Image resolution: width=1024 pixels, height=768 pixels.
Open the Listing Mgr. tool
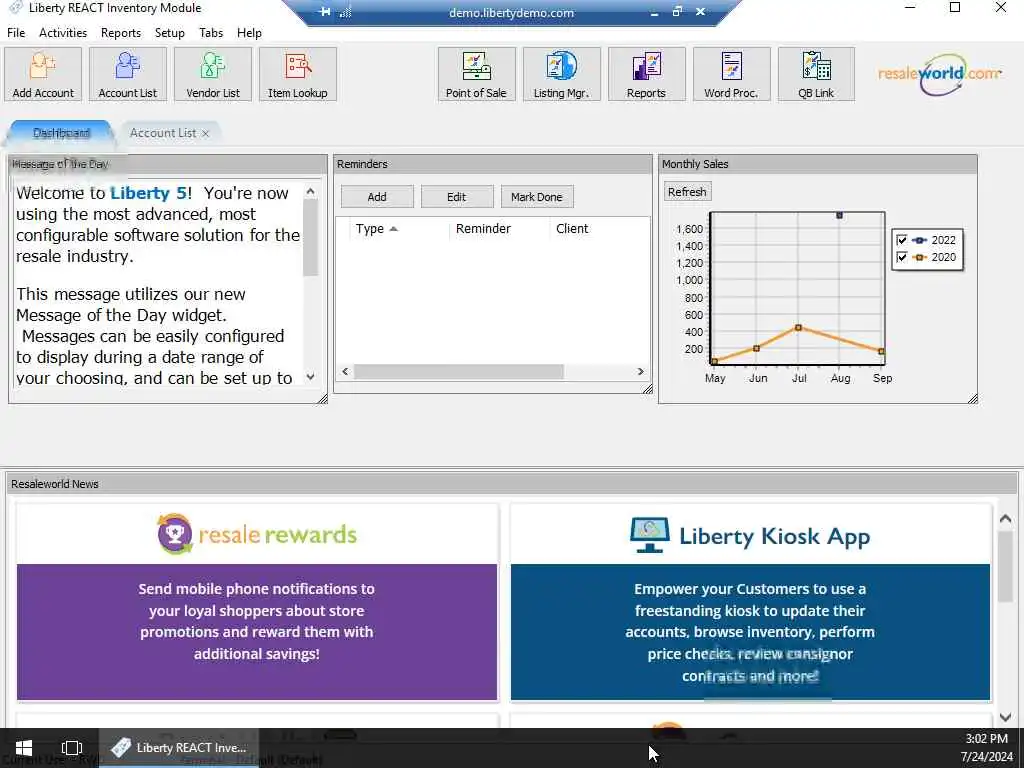[x=561, y=74]
